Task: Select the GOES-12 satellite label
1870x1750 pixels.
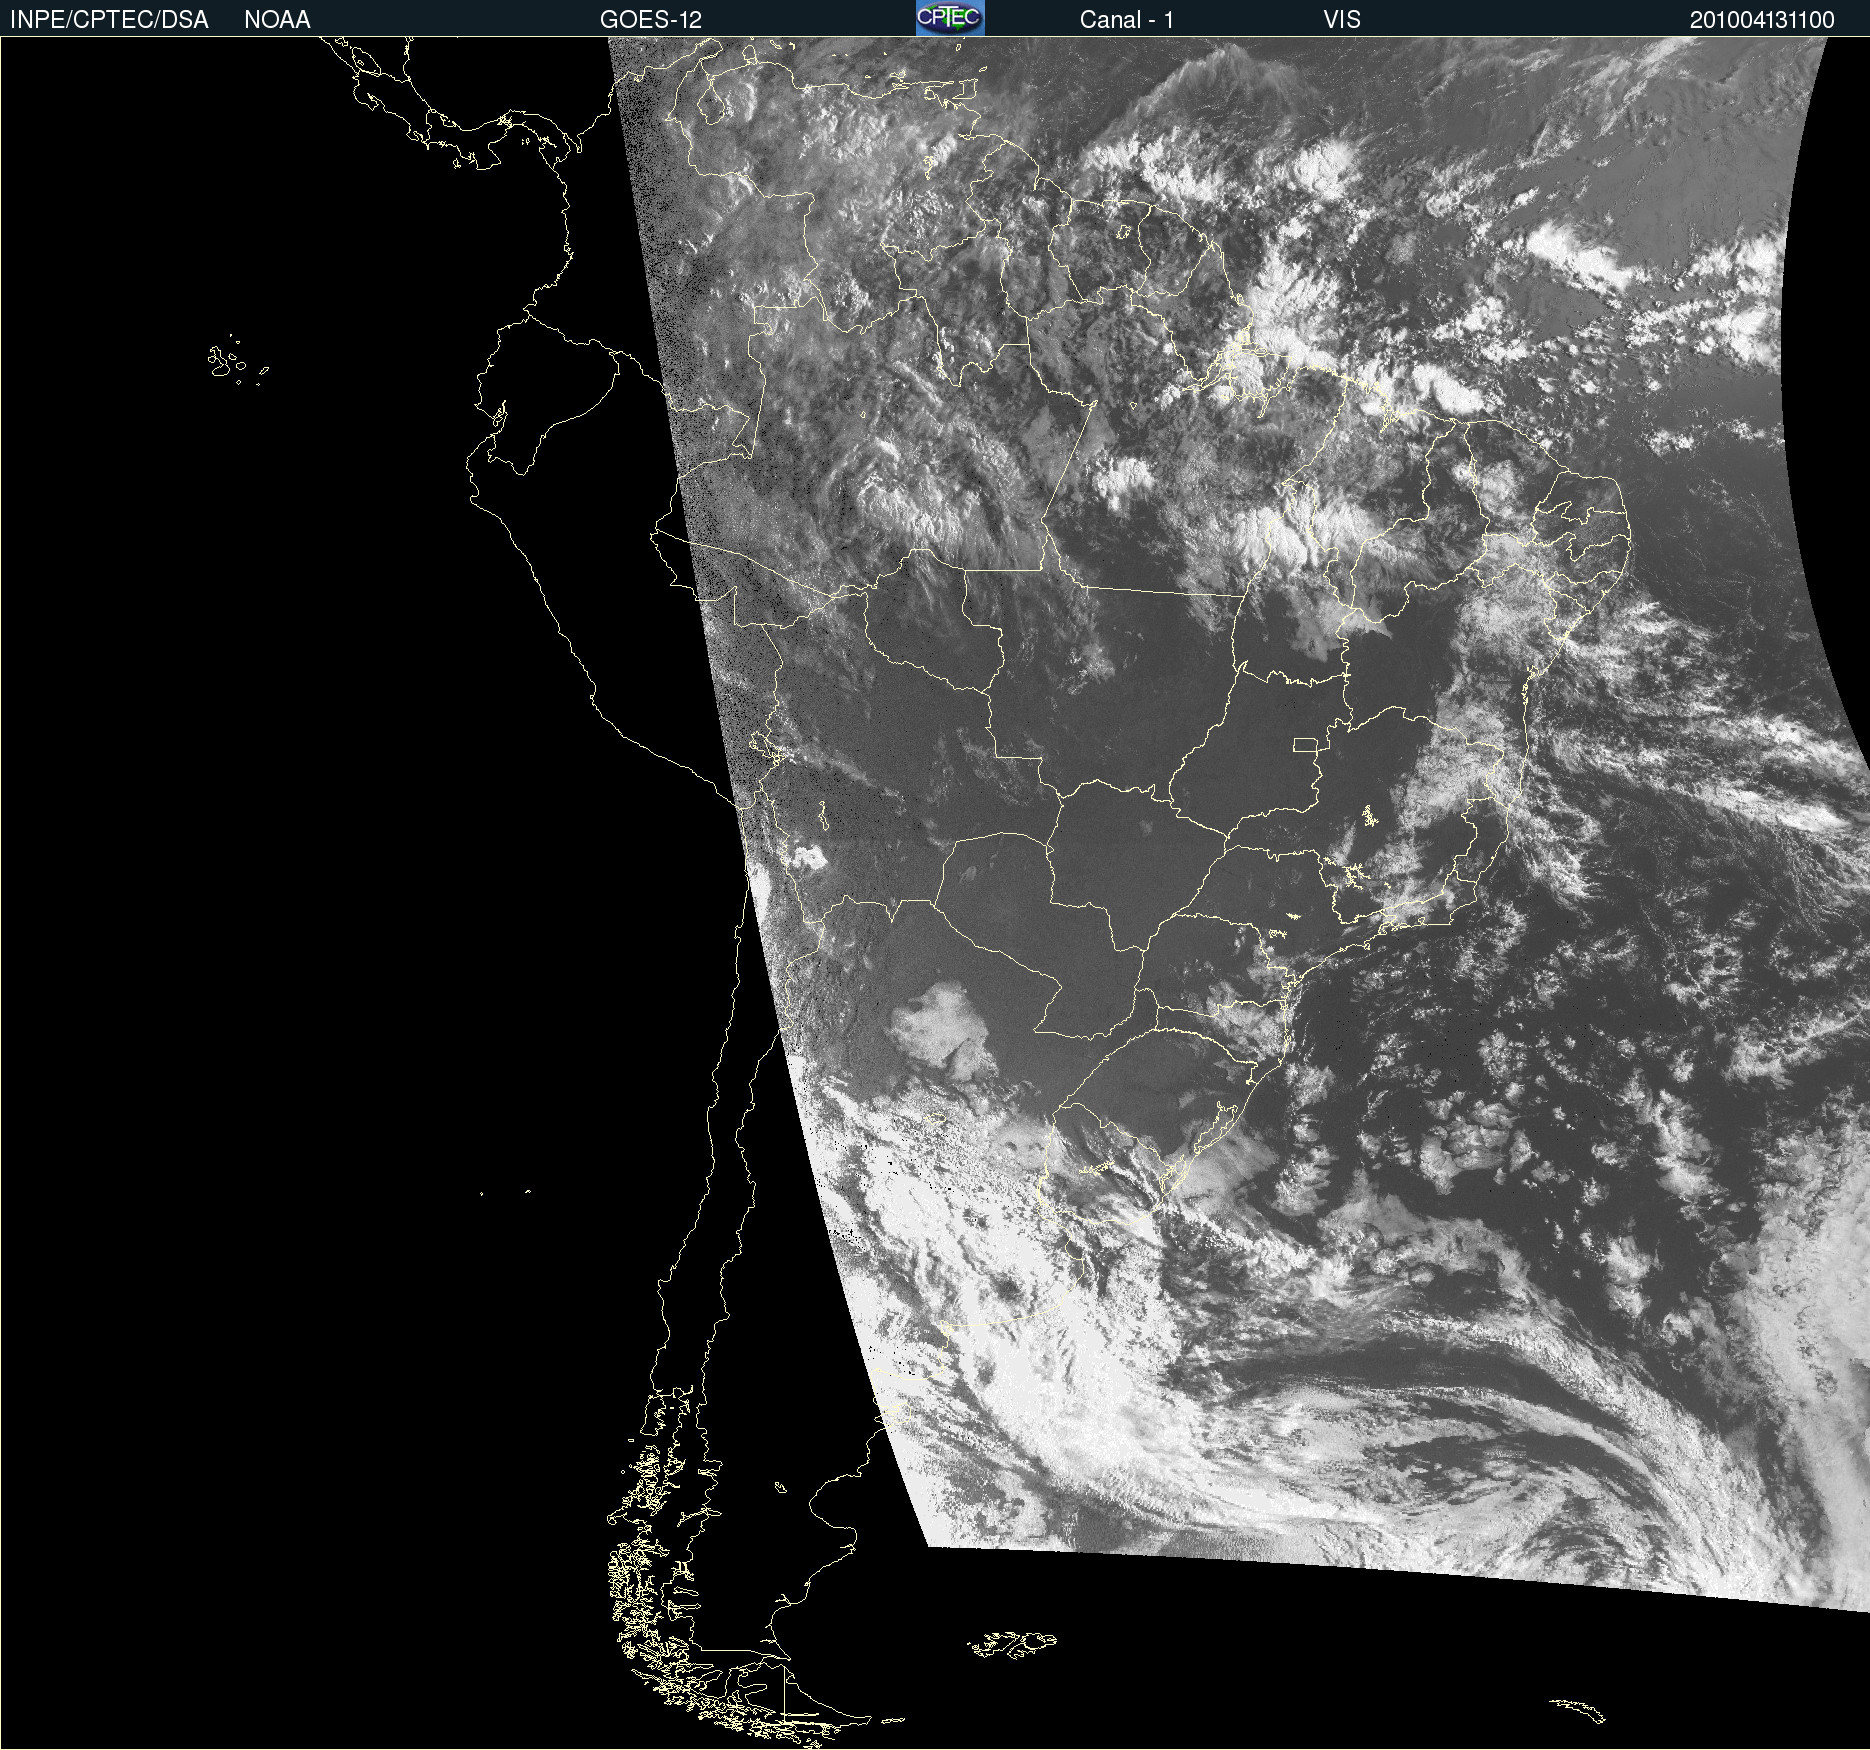Action: coord(651,20)
